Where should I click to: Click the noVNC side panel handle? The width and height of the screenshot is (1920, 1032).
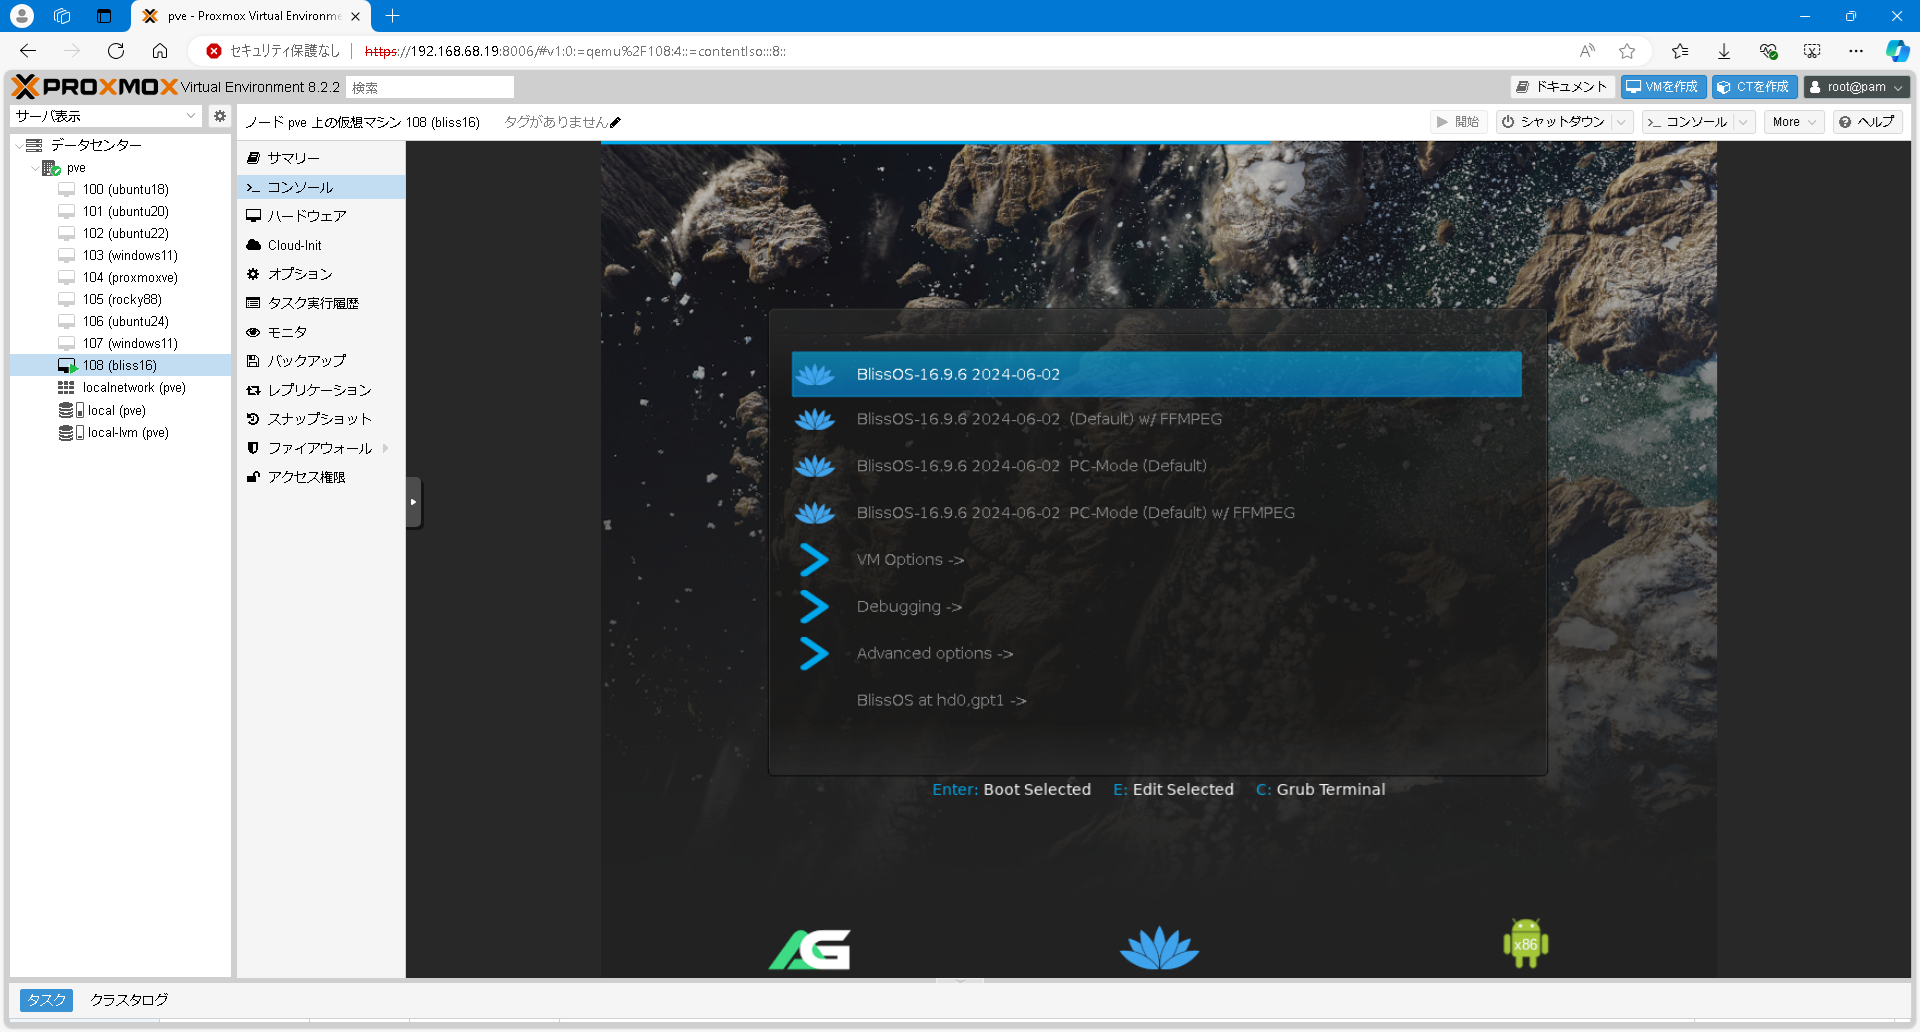(x=414, y=502)
